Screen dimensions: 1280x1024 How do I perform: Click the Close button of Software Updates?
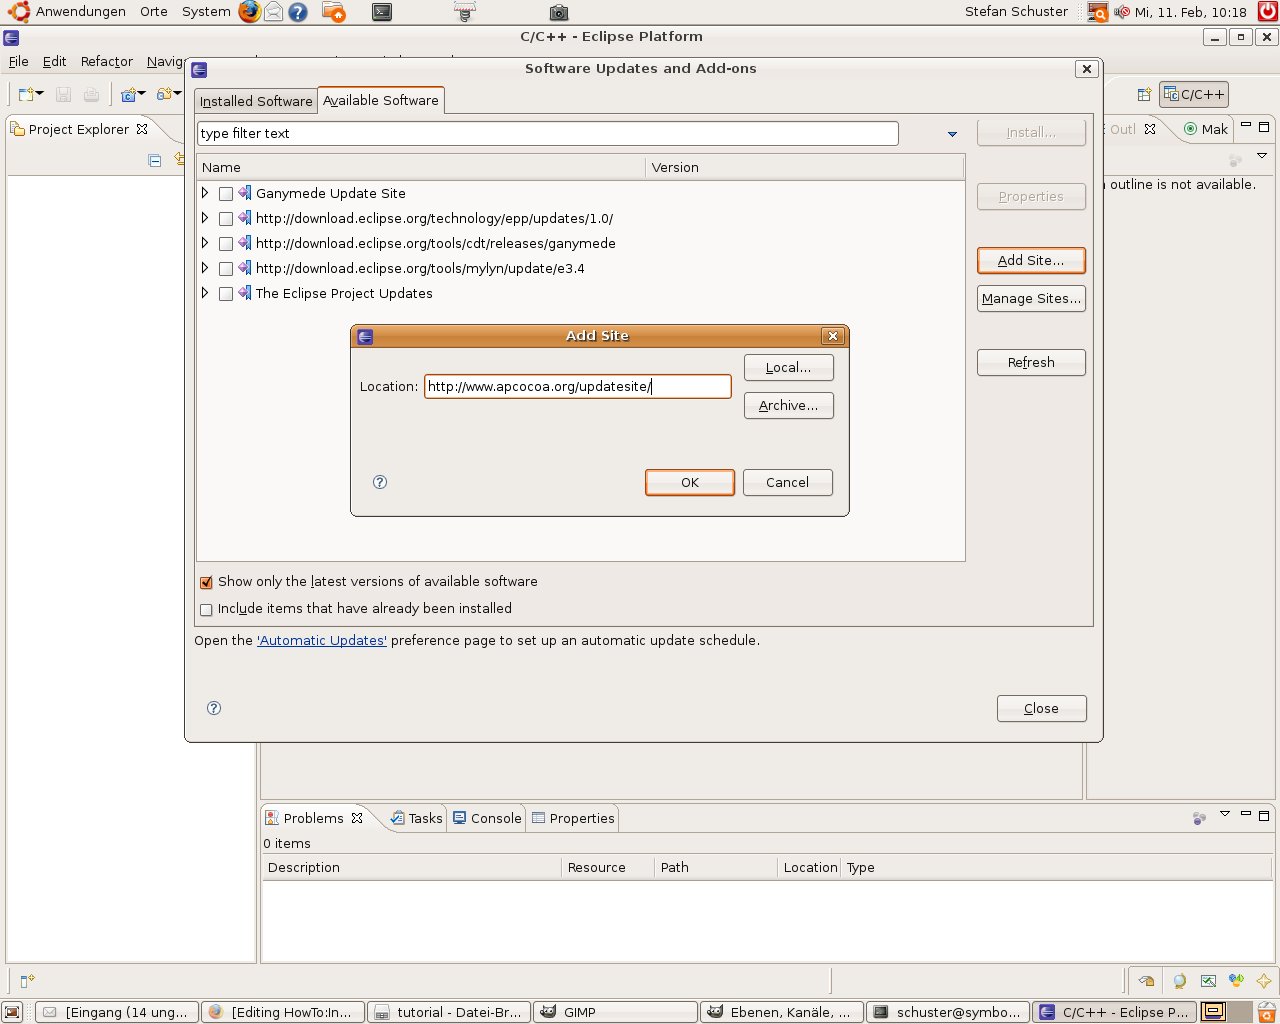point(1042,708)
